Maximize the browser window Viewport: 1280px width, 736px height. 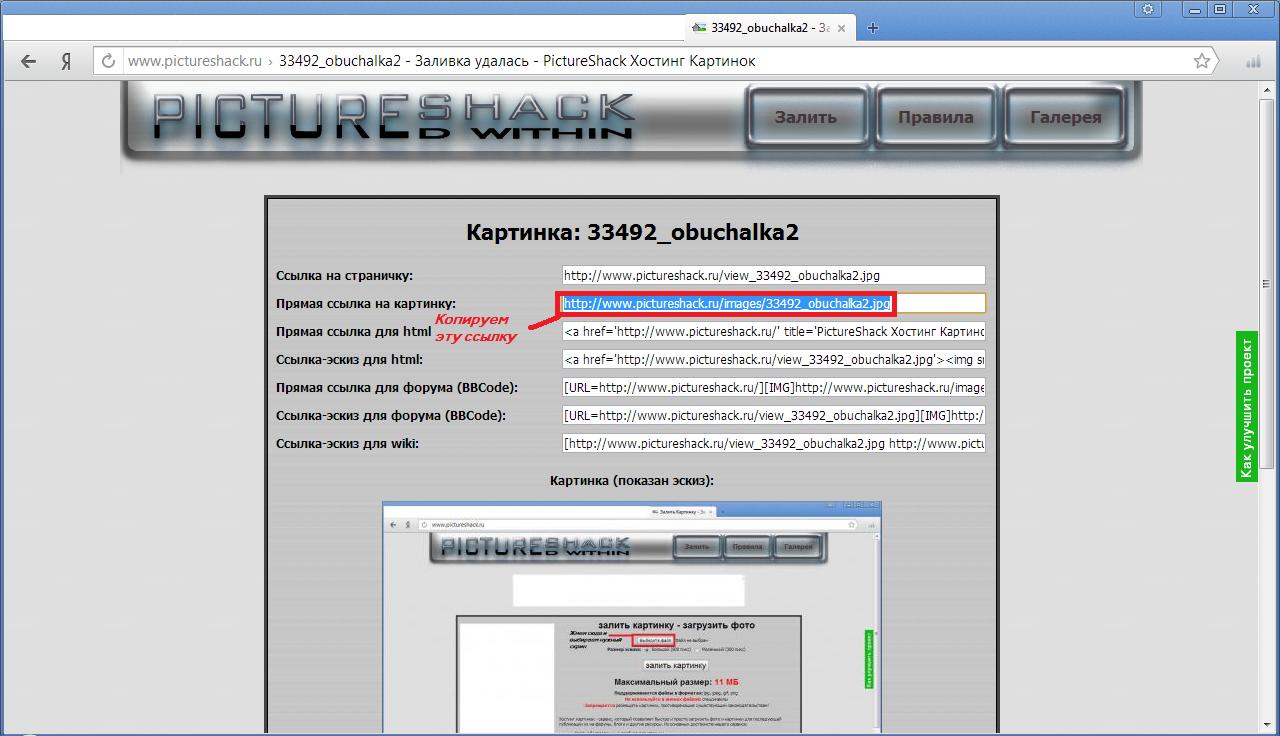tap(1220, 9)
